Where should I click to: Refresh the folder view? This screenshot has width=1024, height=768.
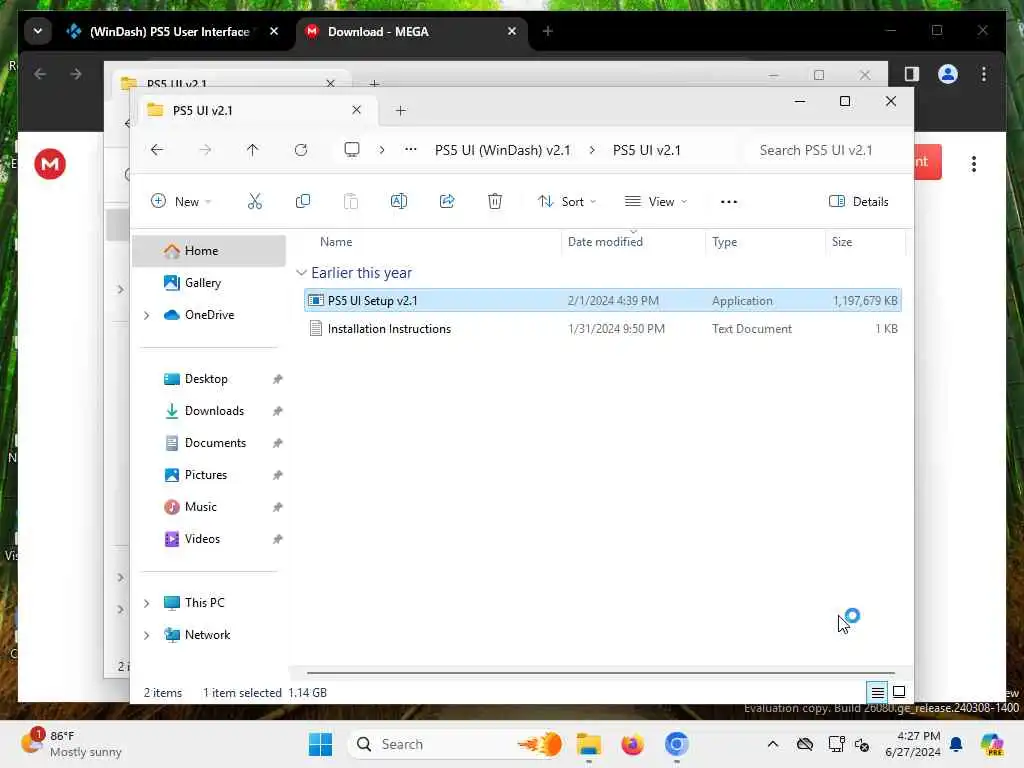[301, 150]
